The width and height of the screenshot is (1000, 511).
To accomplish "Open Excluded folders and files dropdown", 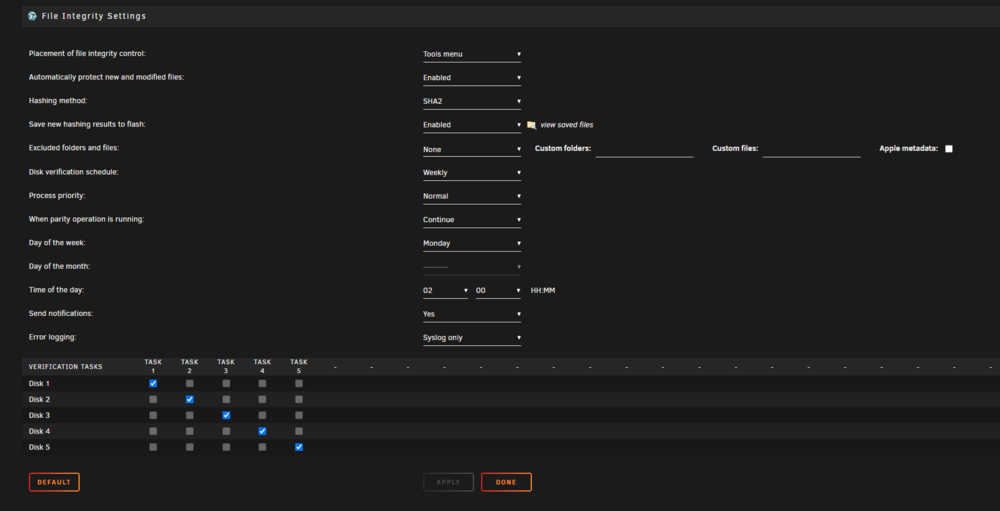I will pos(472,149).
